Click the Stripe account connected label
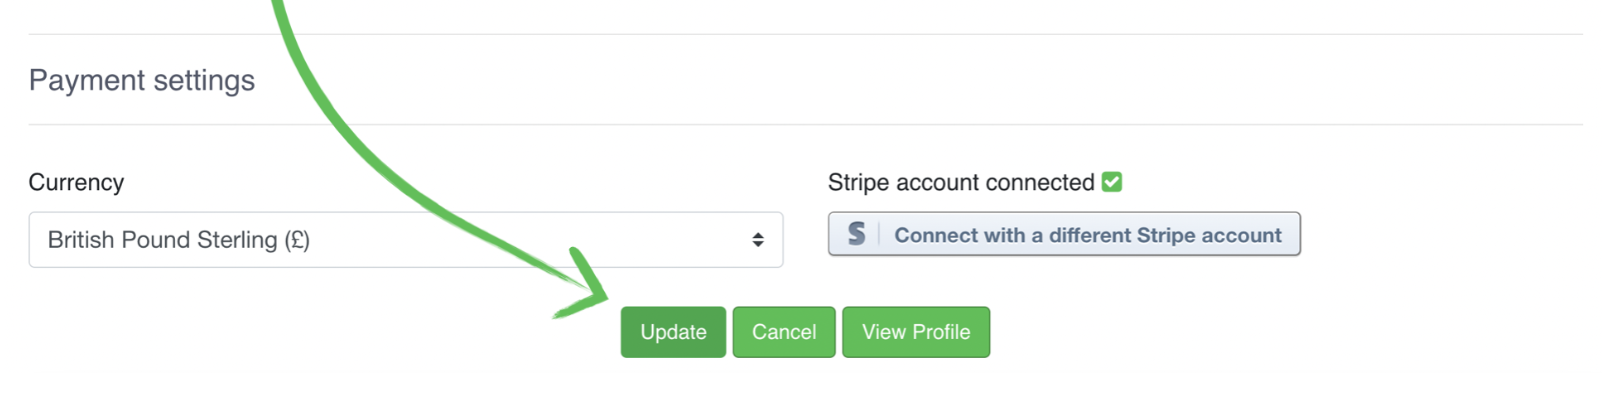This screenshot has width=1622, height=402. (x=961, y=182)
